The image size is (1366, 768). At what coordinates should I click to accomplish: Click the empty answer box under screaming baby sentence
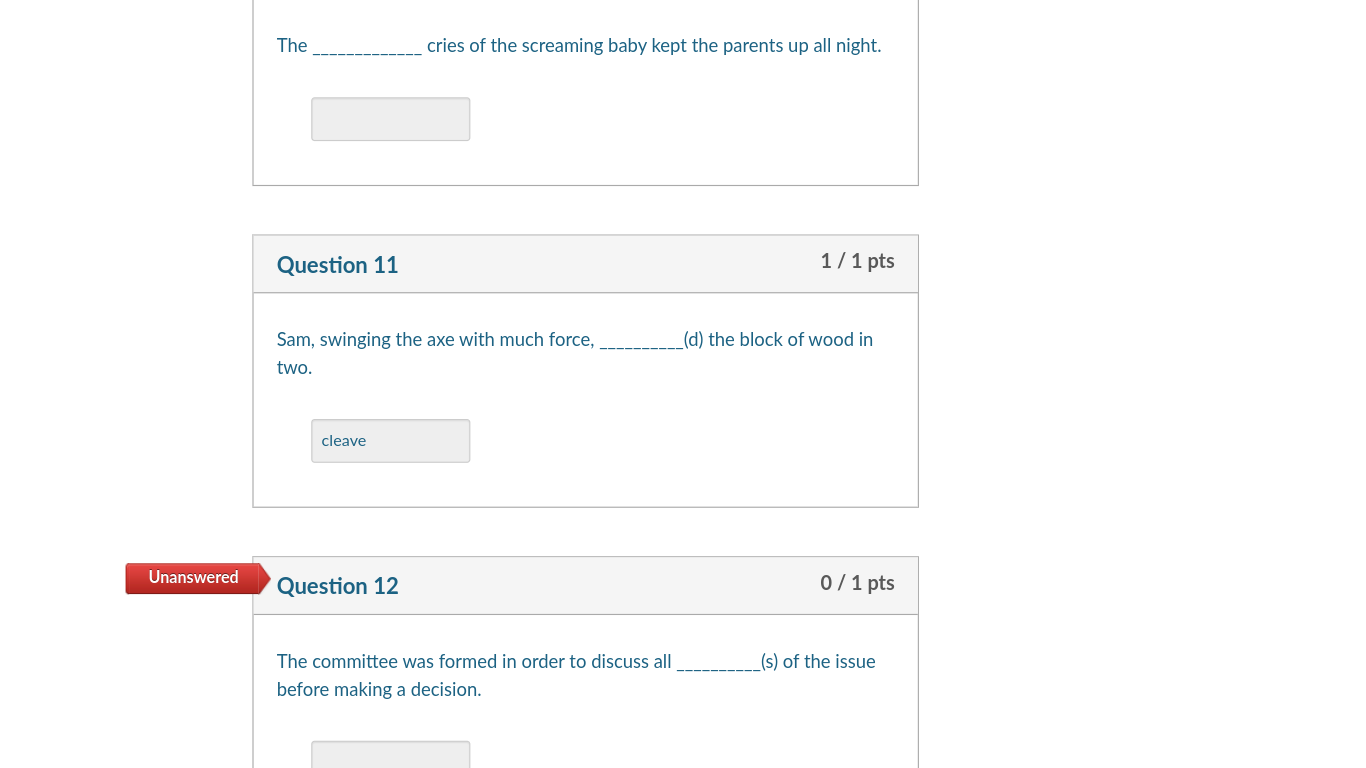[x=390, y=119]
